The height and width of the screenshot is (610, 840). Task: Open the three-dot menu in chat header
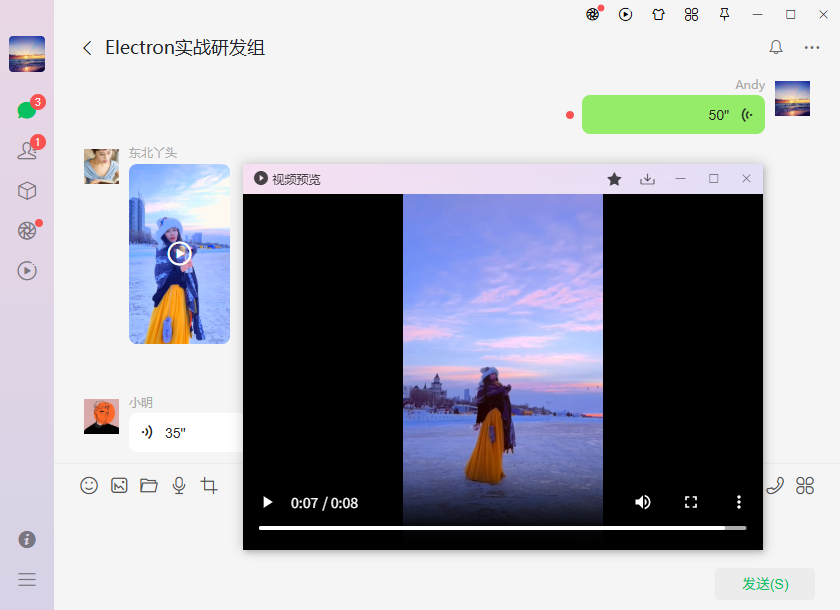tap(812, 47)
